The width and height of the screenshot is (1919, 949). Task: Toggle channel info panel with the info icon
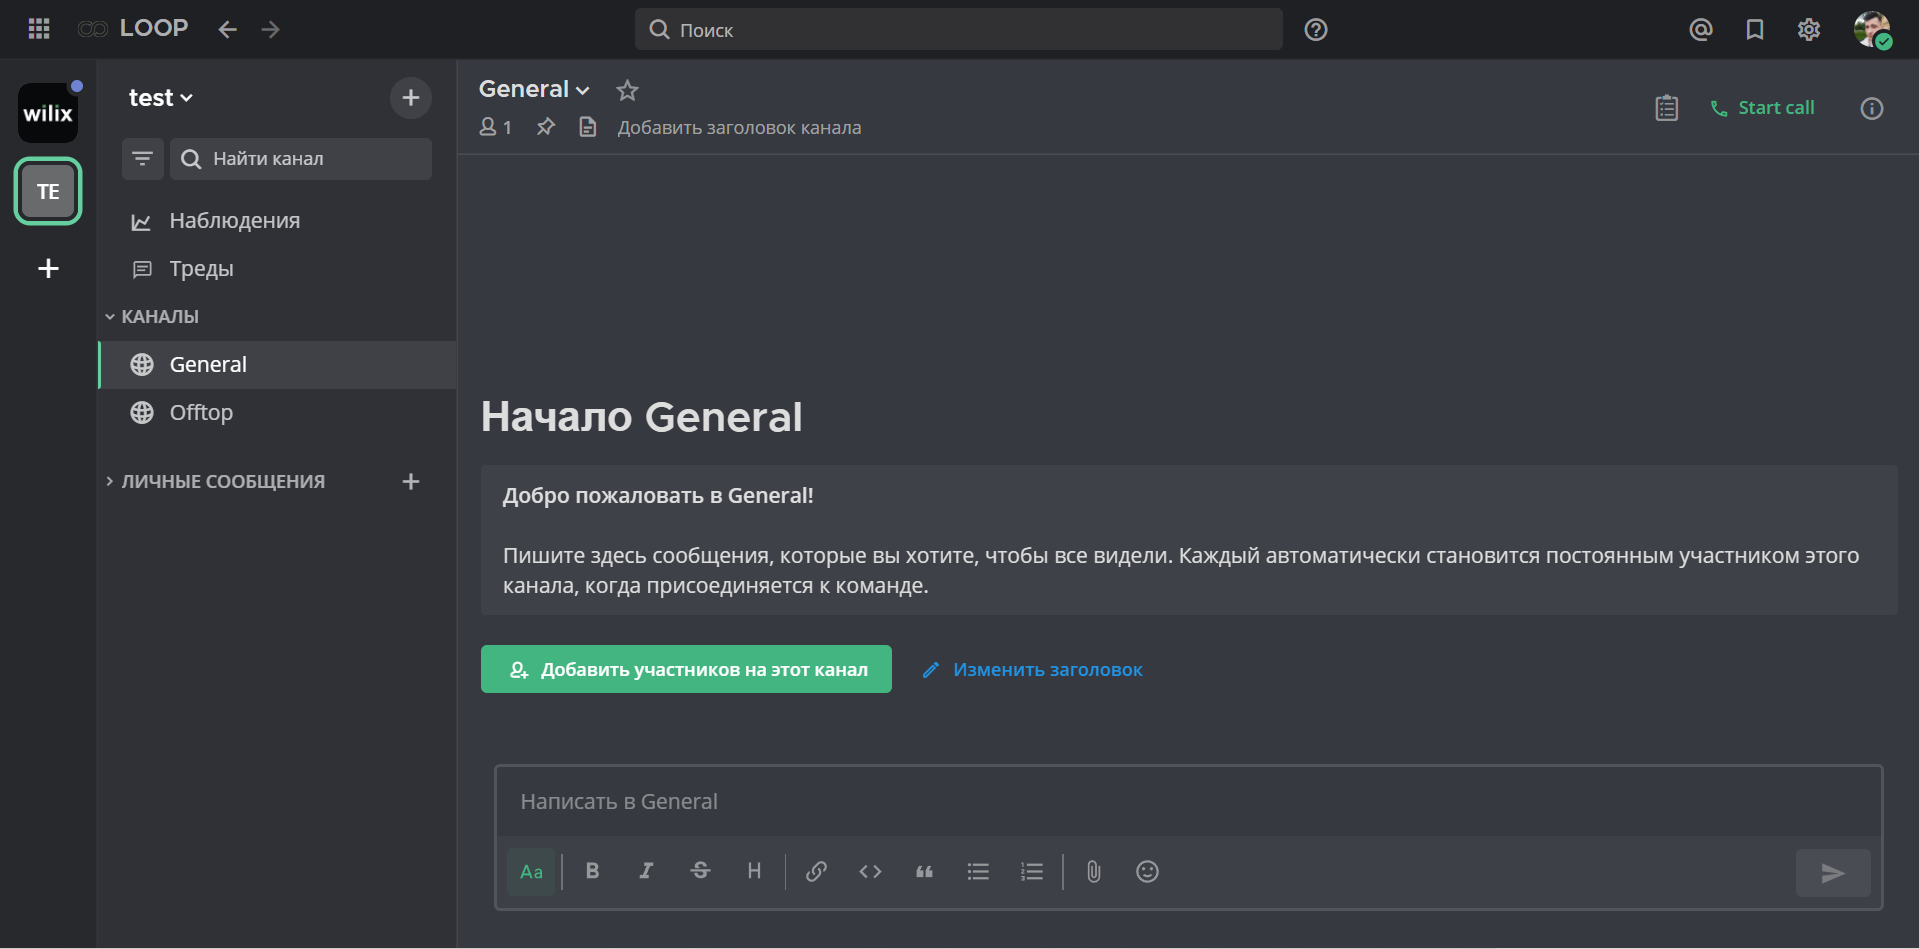tap(1871, 108)
